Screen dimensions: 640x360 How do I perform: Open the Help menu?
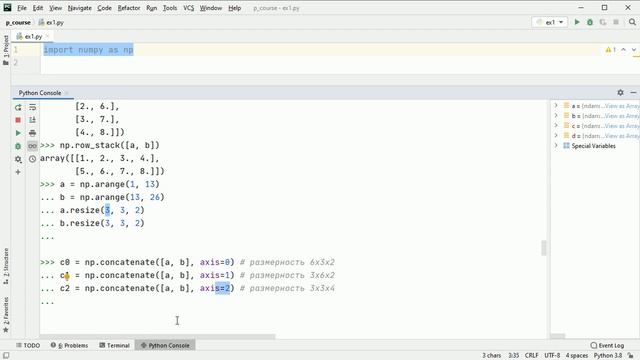pos(234,8)
